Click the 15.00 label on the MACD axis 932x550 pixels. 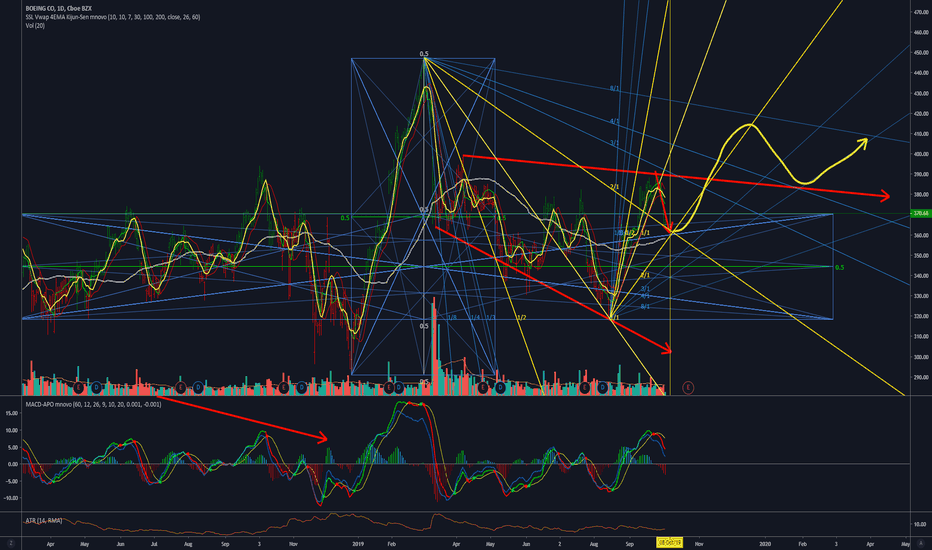(12, 413)
